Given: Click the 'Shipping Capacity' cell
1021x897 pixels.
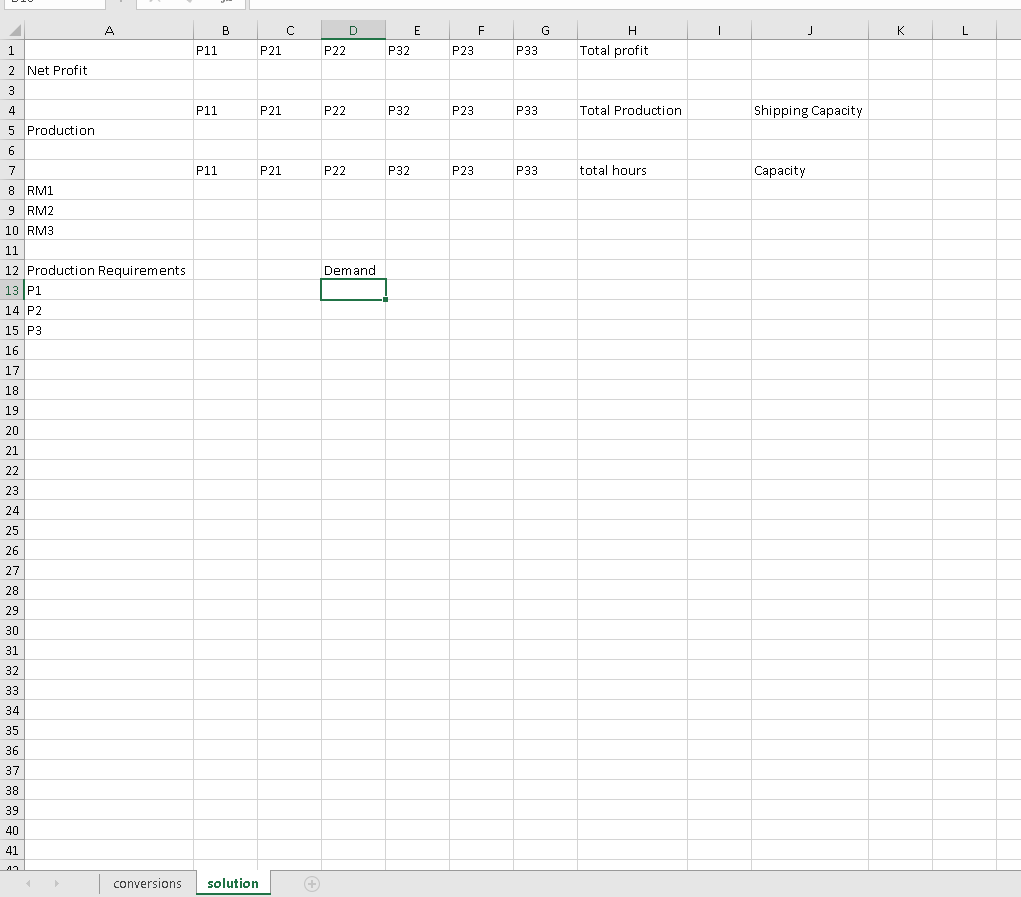Looking at the screenshot, I should tap(809, 110).
